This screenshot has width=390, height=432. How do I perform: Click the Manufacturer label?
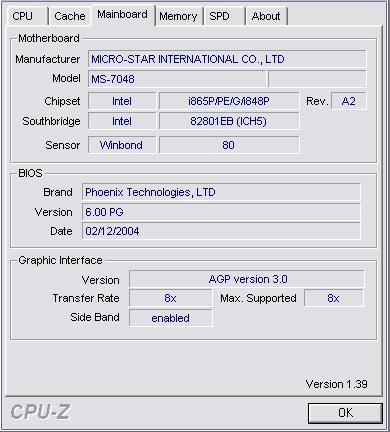tap(48, 59)
